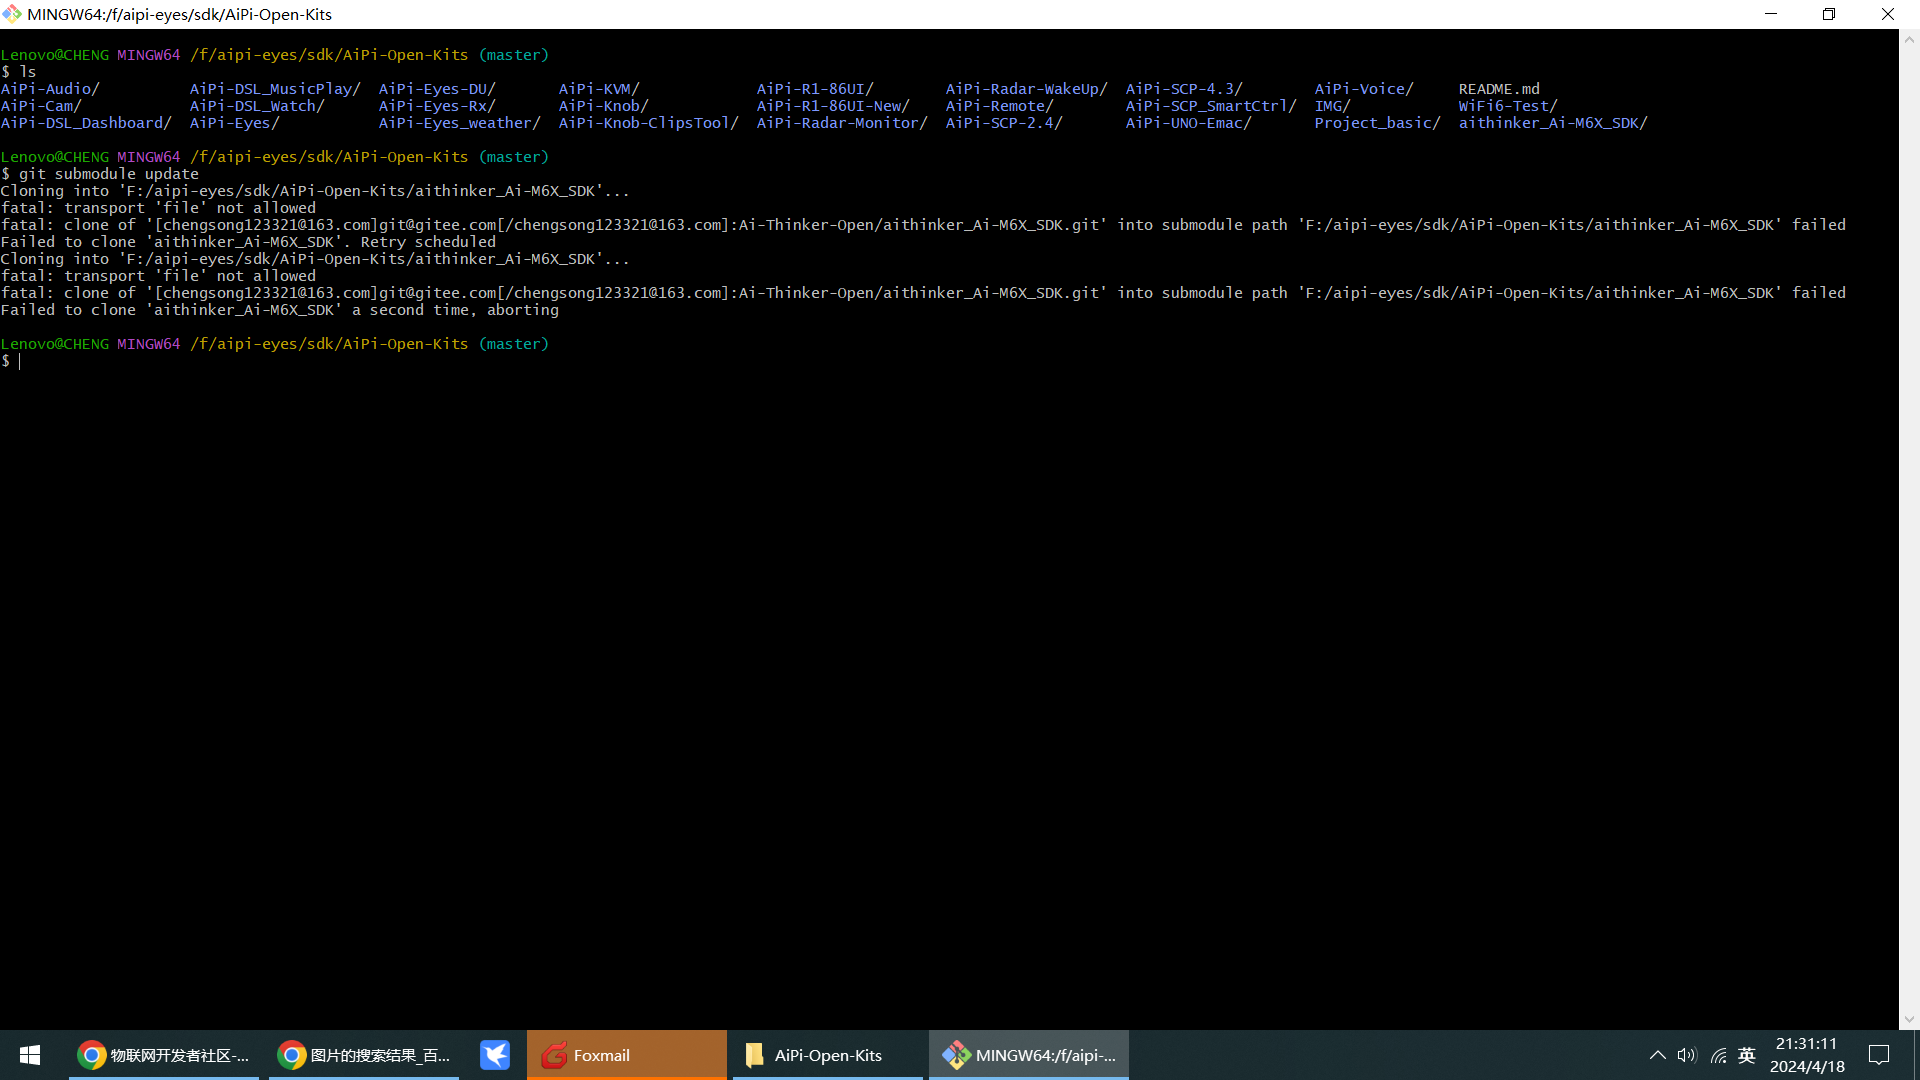This screenshot has width=1920, height=1080.
Task: Click the AiPi-DSL_MusicPlay/ directory entry
Action: (275, 89)
